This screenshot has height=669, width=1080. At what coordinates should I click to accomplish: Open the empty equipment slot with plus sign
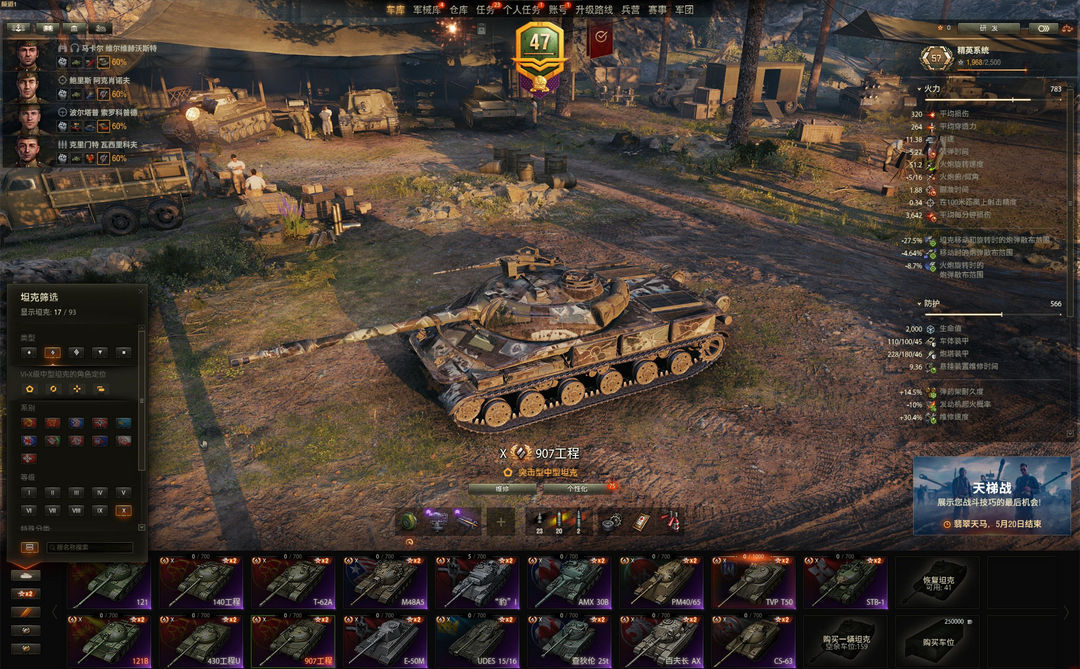pyautogui.click(x=501, y=522)
